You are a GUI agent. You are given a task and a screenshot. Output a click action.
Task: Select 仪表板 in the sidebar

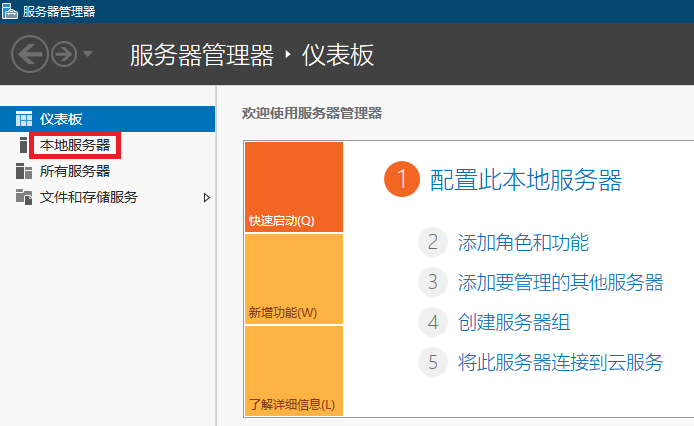click(108, 119)
